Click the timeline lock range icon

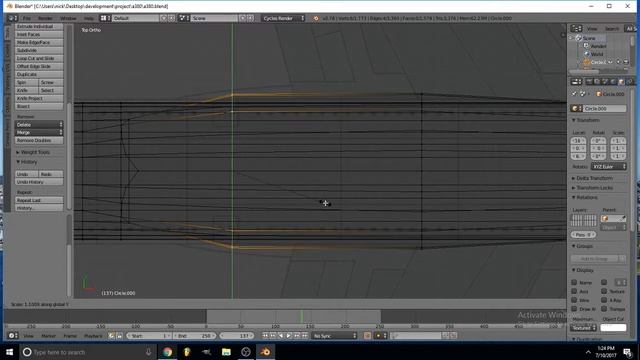click(x=119, y=336)
